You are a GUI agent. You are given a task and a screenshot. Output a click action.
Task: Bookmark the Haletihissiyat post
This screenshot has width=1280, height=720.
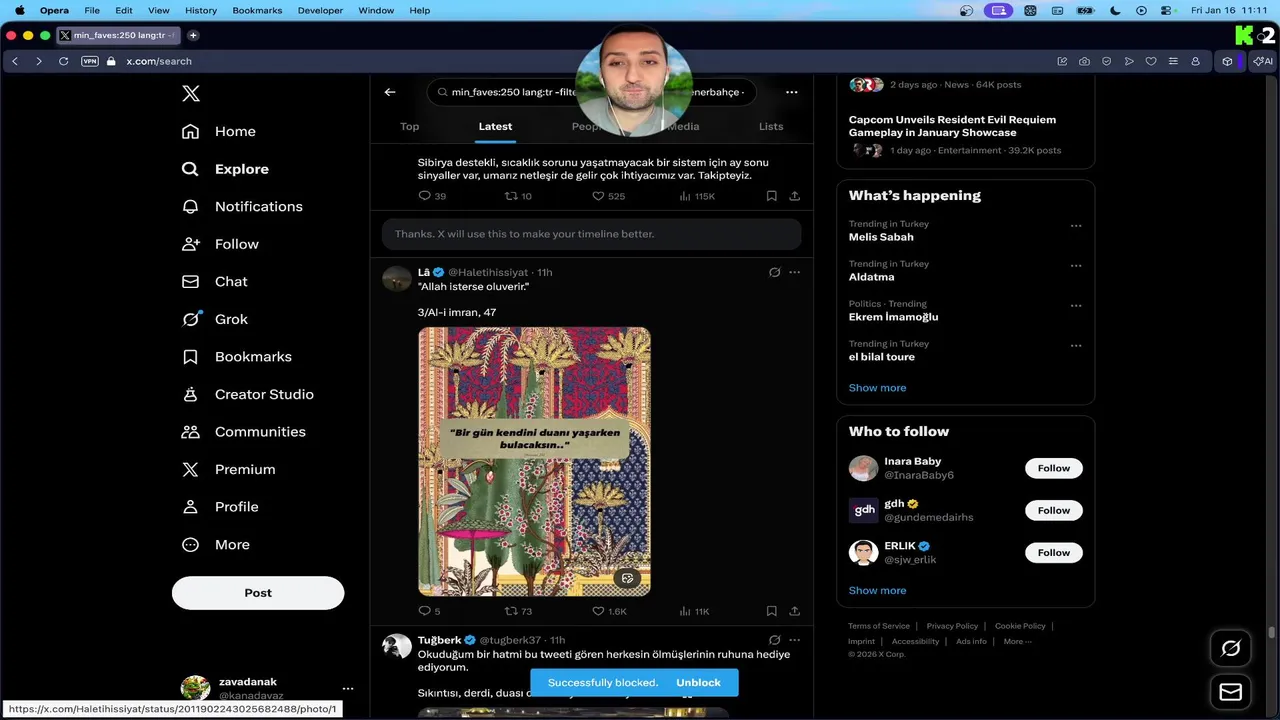[x=771, y=611]
